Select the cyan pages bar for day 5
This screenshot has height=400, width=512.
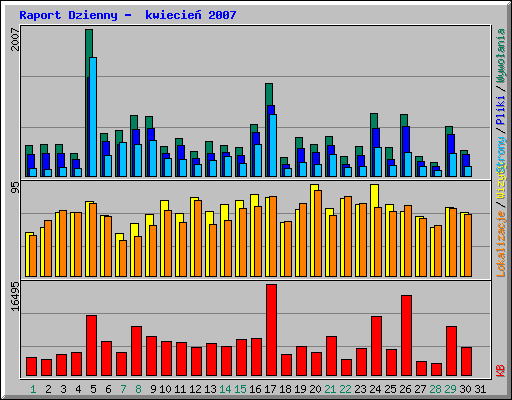click(93, 117)
